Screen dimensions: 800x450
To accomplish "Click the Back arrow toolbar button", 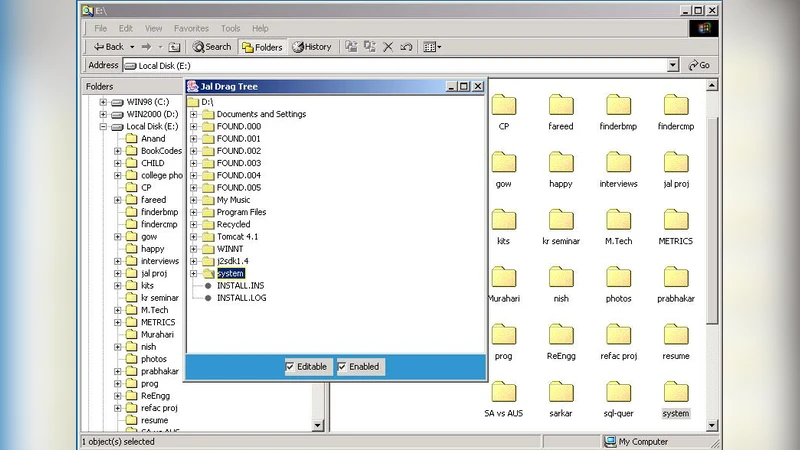I will 108,47.
